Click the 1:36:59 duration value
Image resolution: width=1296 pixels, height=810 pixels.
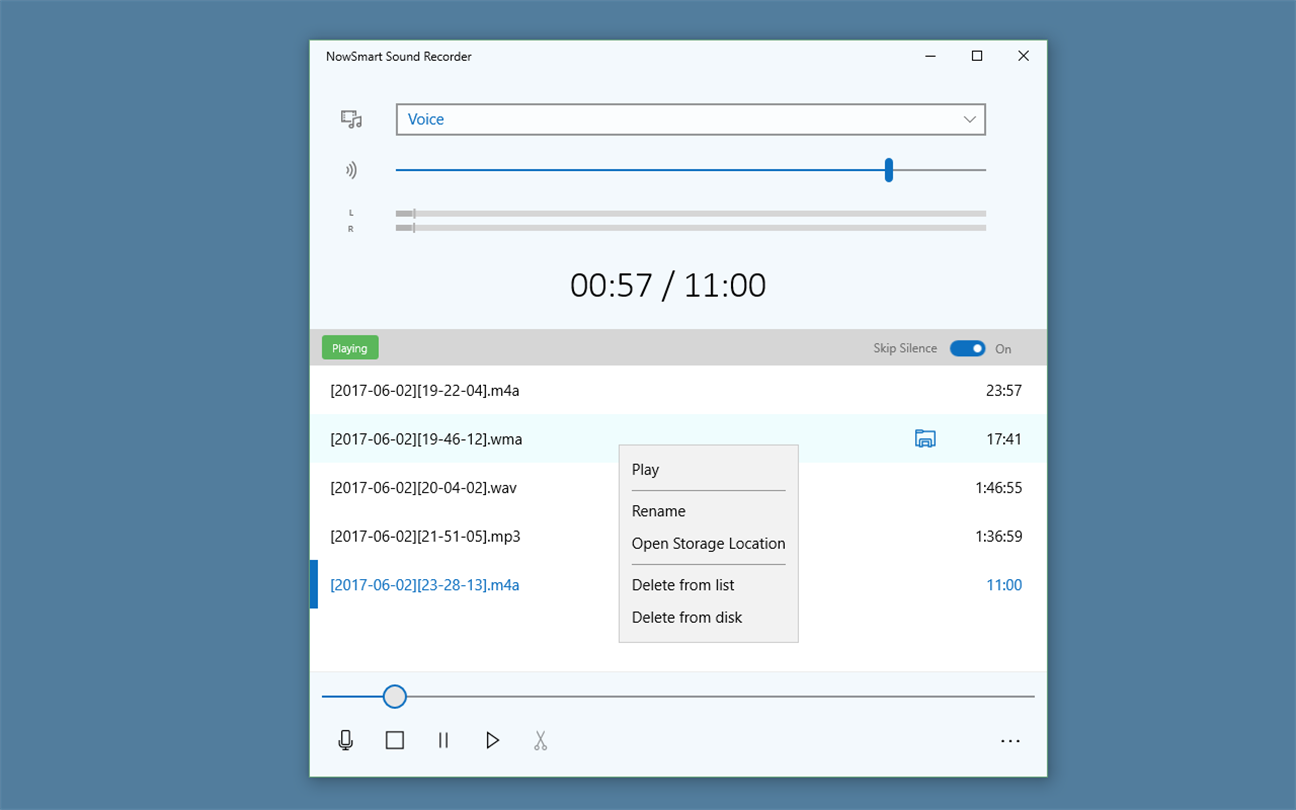pos(999,536)
